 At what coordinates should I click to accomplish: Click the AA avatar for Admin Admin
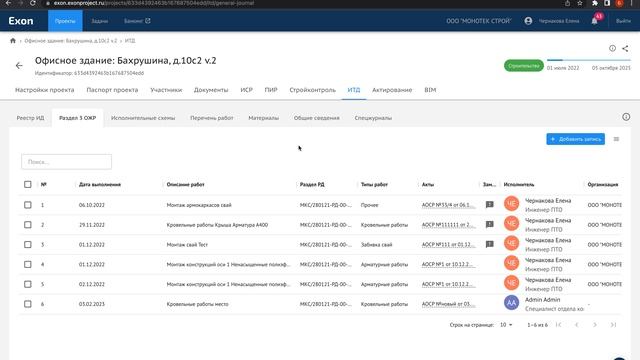(511, 303)
